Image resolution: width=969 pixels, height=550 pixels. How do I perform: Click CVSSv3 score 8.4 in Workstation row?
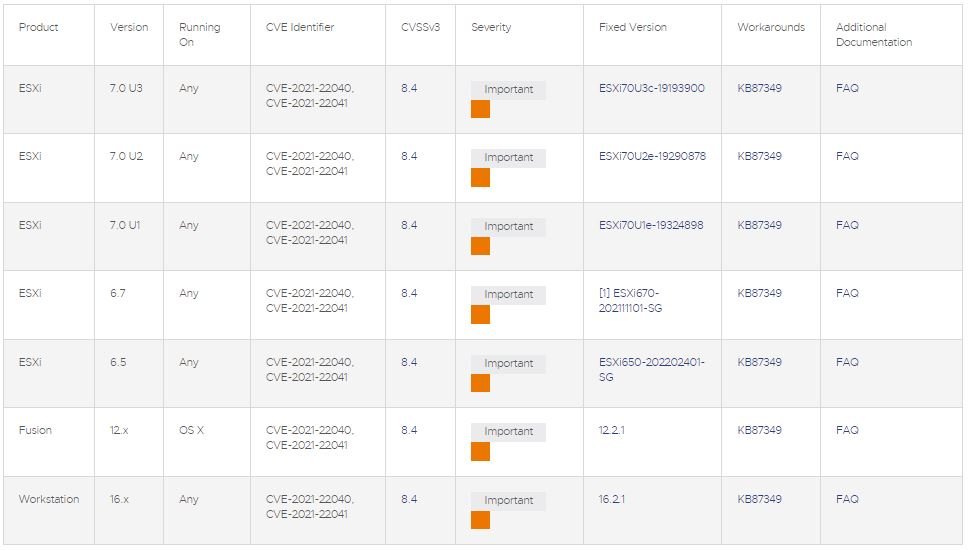408,499
